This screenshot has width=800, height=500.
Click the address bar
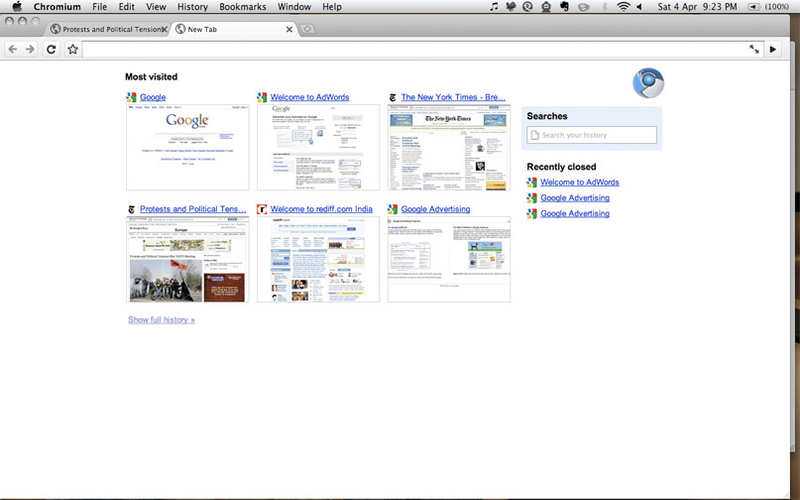[x=423, y=49]
